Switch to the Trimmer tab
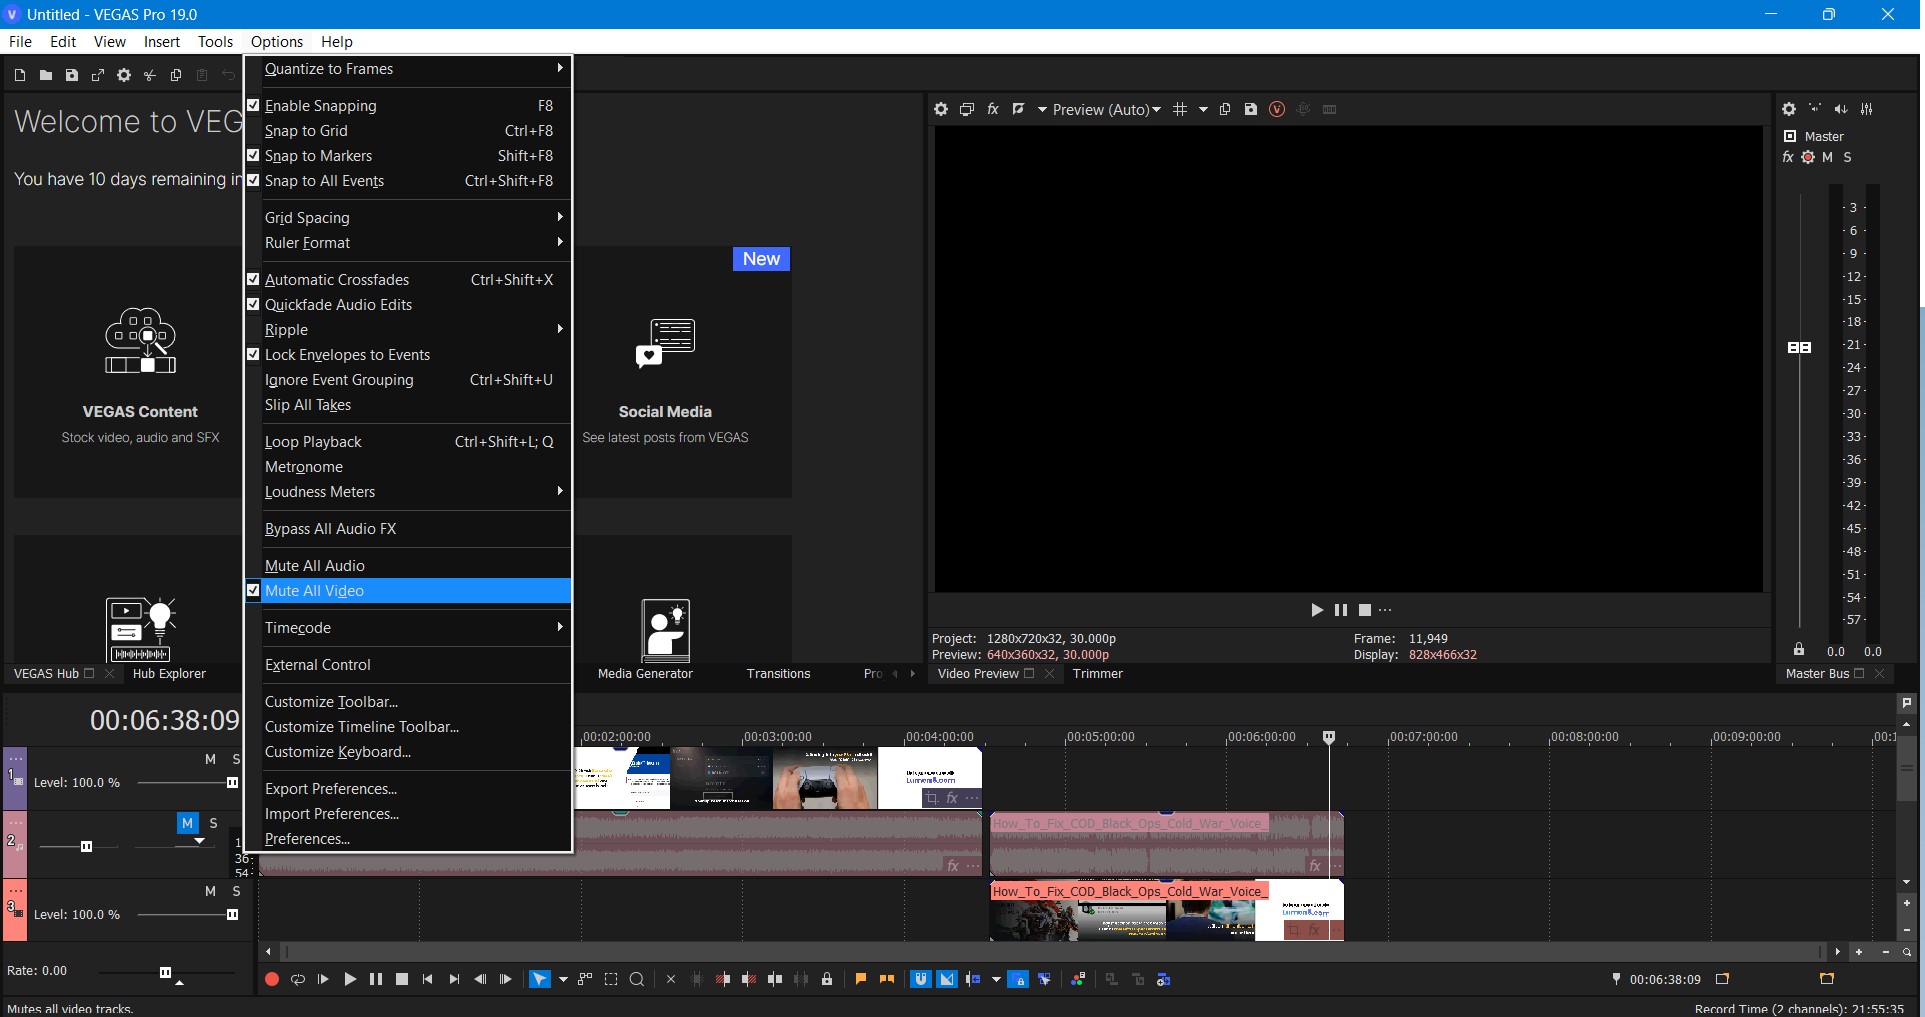This screenshot has height=1017, width=1925. click(1097, 673)
